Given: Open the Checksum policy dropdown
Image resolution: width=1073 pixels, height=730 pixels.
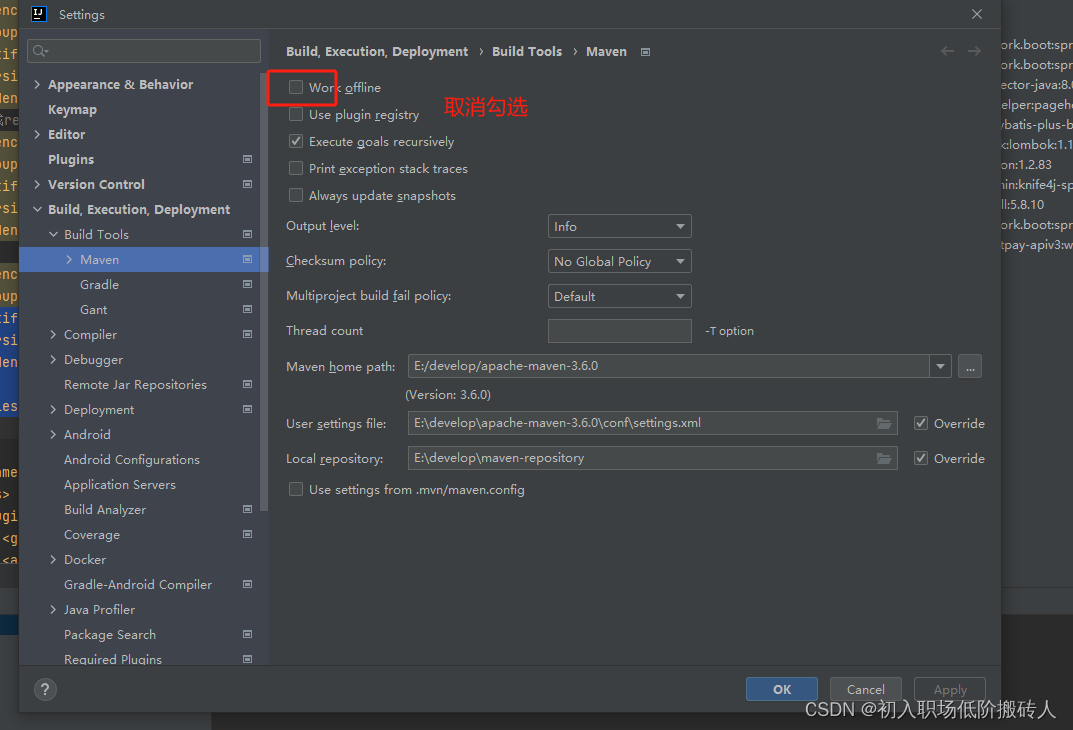Looking at the screenshot, I should [619, 261].
